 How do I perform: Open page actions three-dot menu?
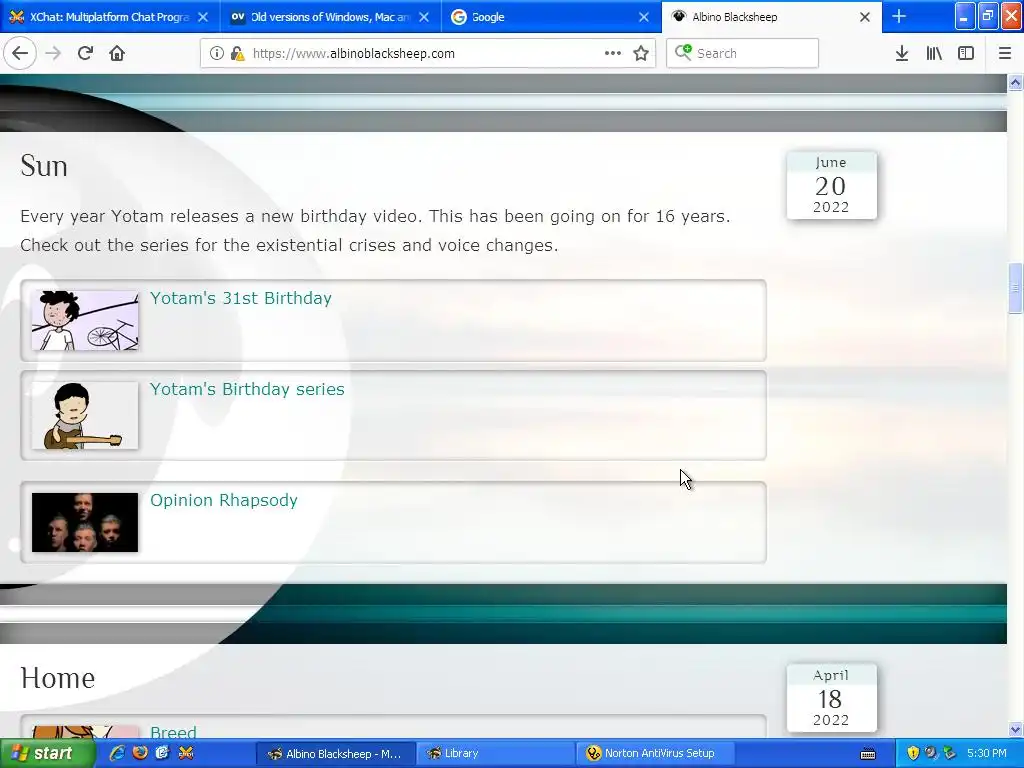(613, 54)
